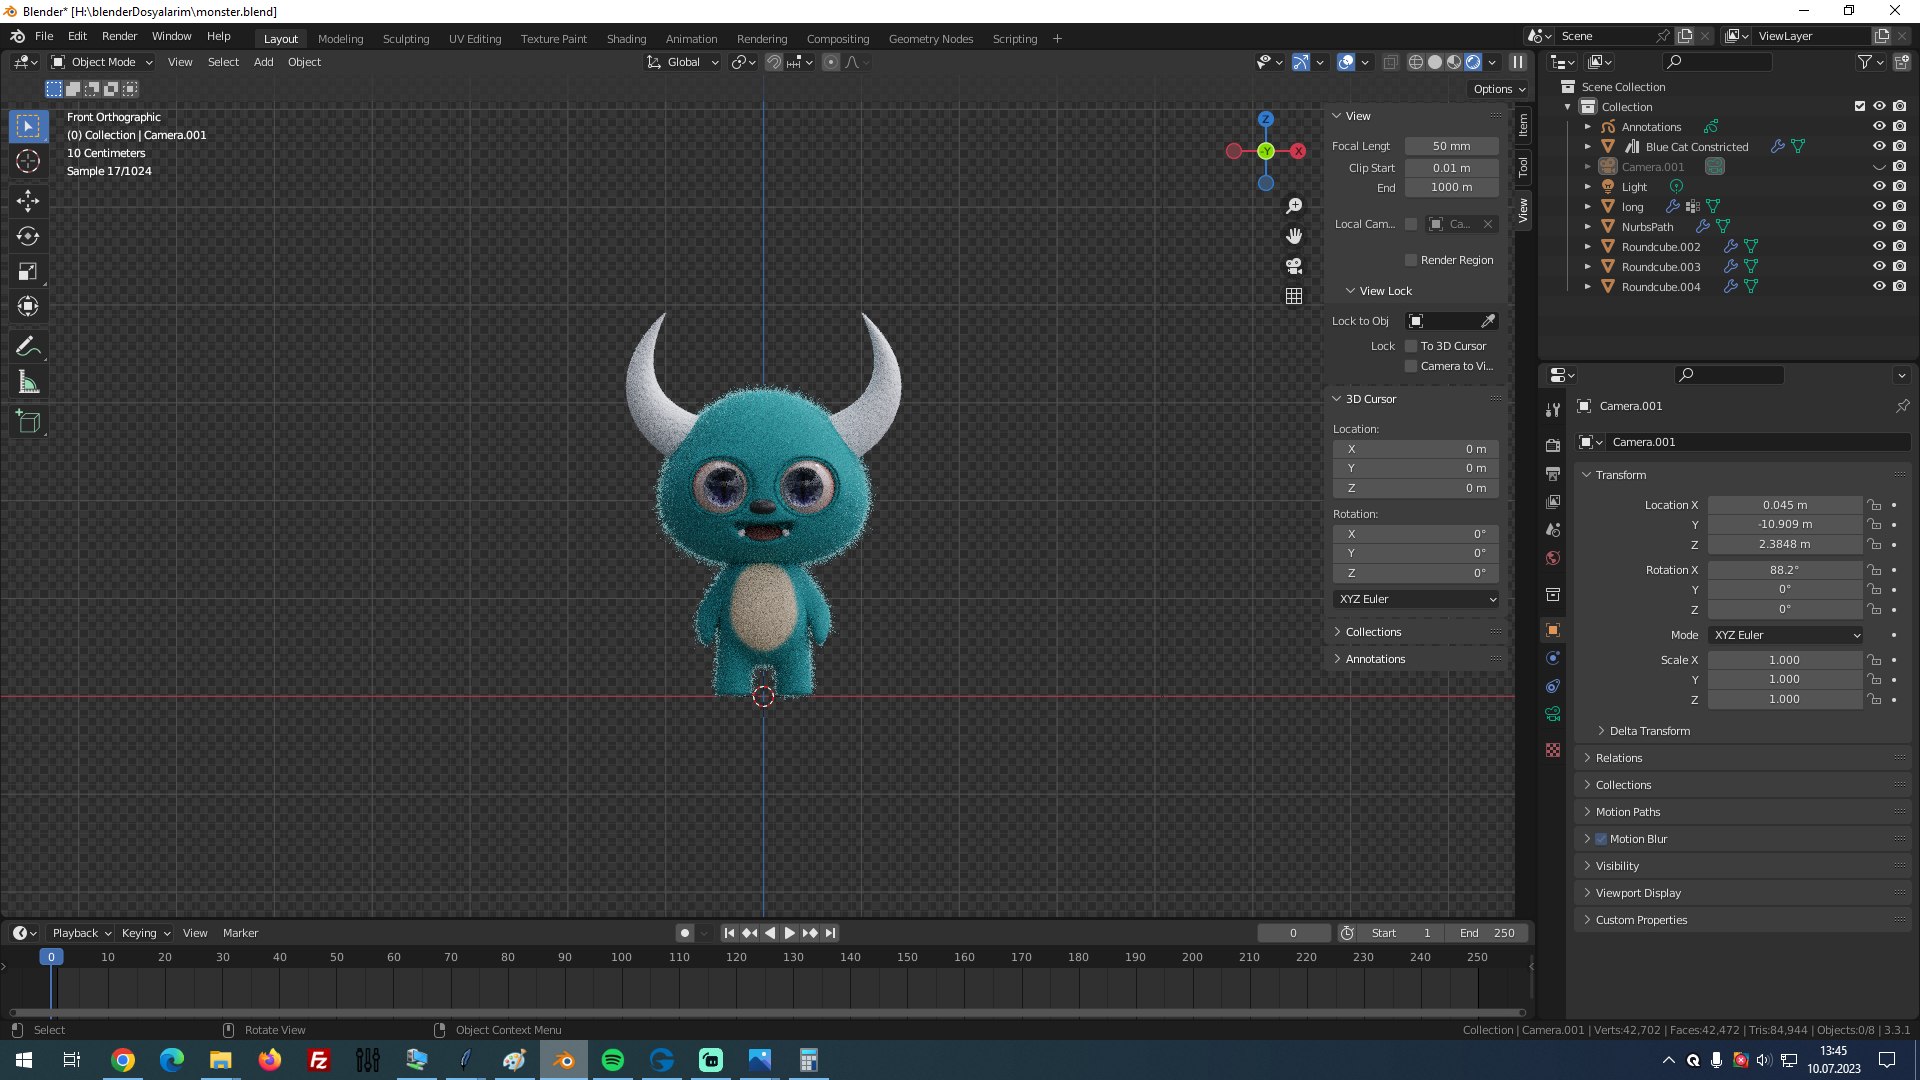
Task: Switch to the Sculpting workspace tab
Action: pyautogui.click(x=406, y=39)
